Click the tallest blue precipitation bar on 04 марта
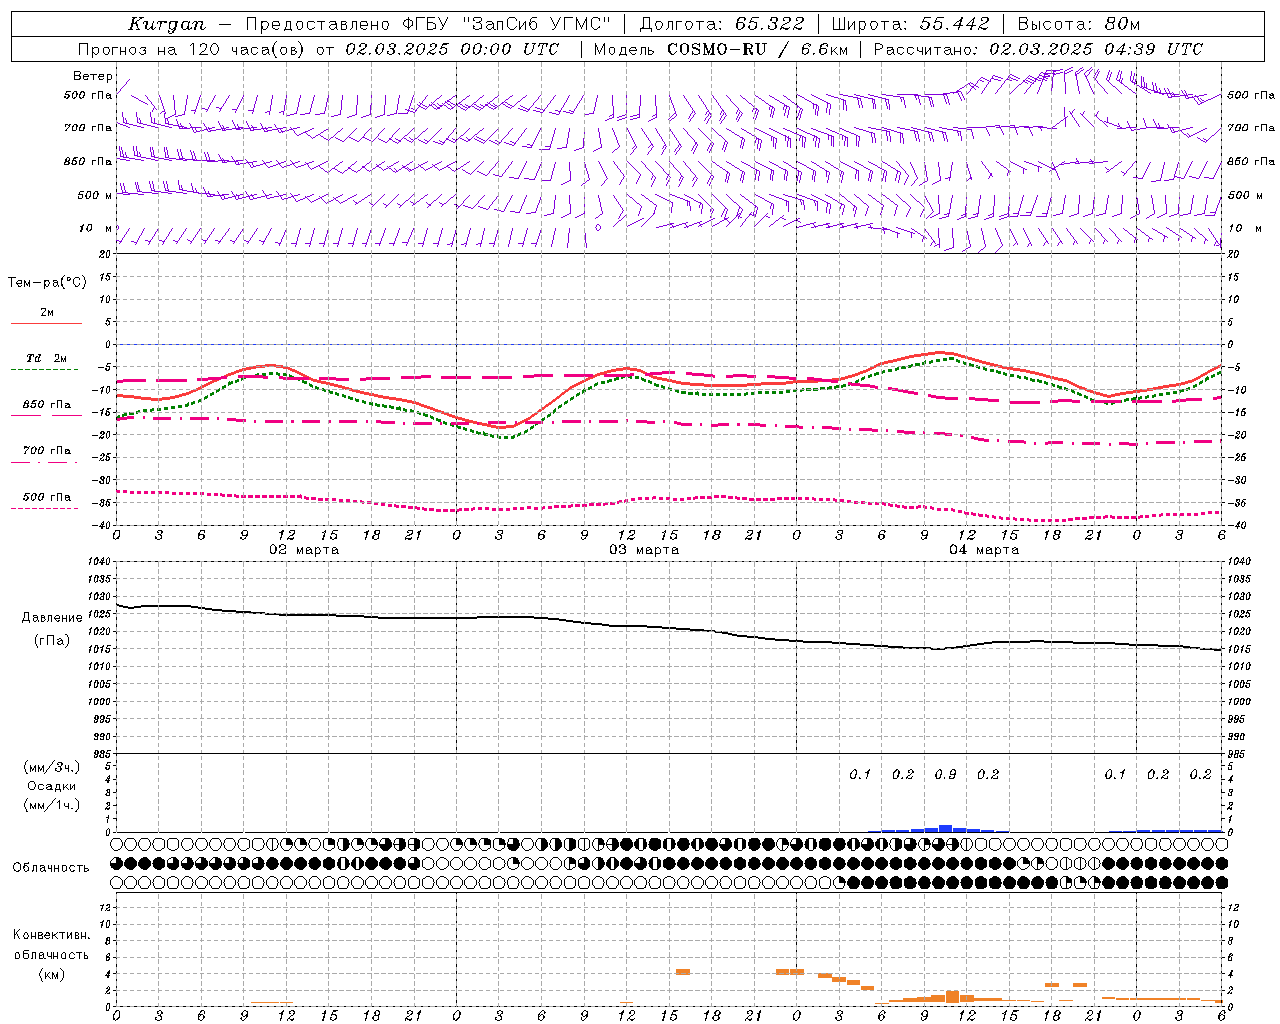The height and width of the screenshot is (1024, 1280). coord(945,828)
